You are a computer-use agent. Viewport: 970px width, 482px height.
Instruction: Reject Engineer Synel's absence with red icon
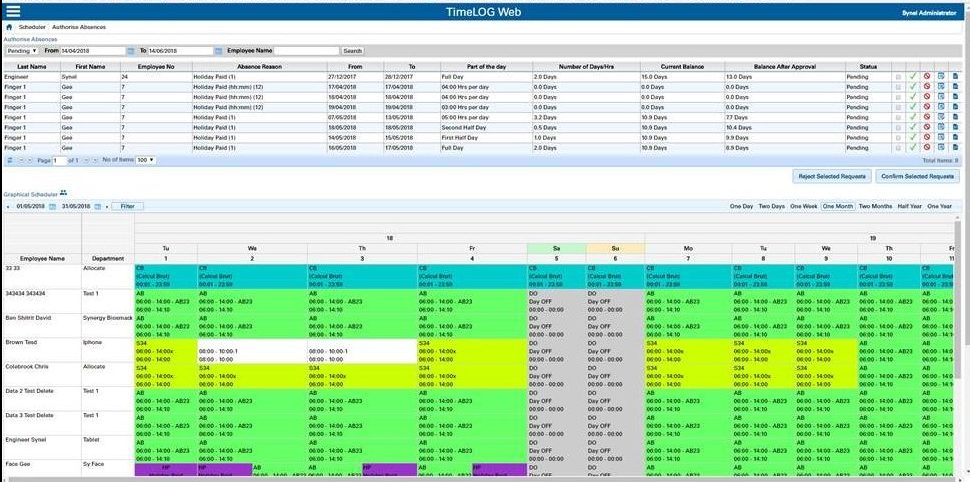point(926,76)
